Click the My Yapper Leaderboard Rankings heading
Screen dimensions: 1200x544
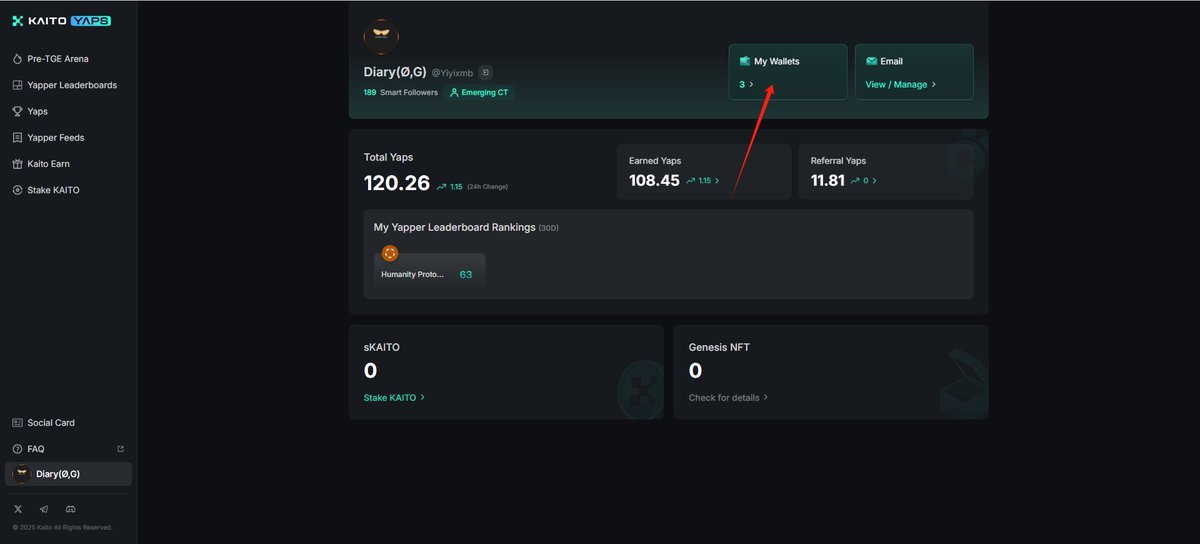(x=455, y=227)
